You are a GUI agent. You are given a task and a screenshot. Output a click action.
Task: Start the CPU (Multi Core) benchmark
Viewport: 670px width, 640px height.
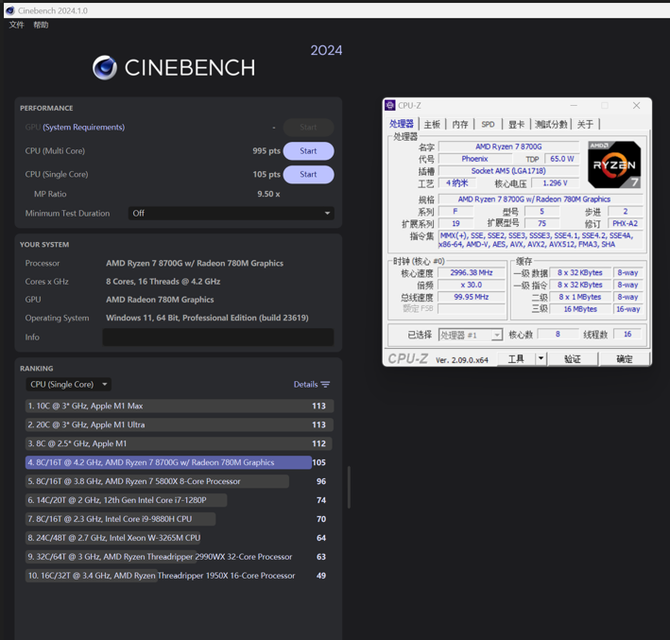[x=308, y=151]
